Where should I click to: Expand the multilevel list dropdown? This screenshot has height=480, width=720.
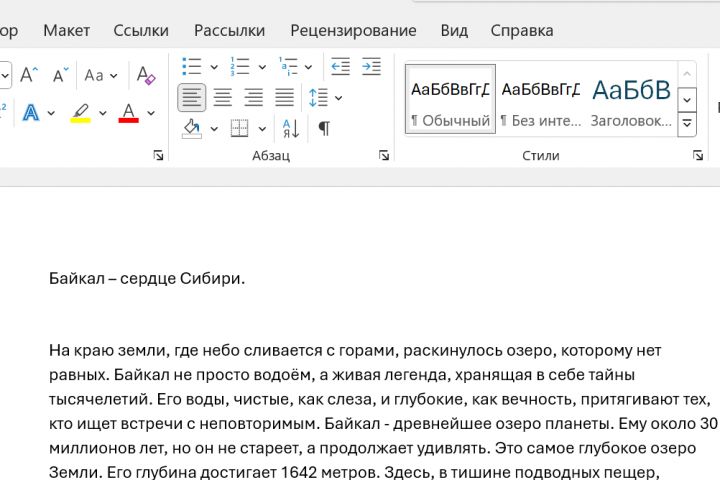tap(308, 67)
